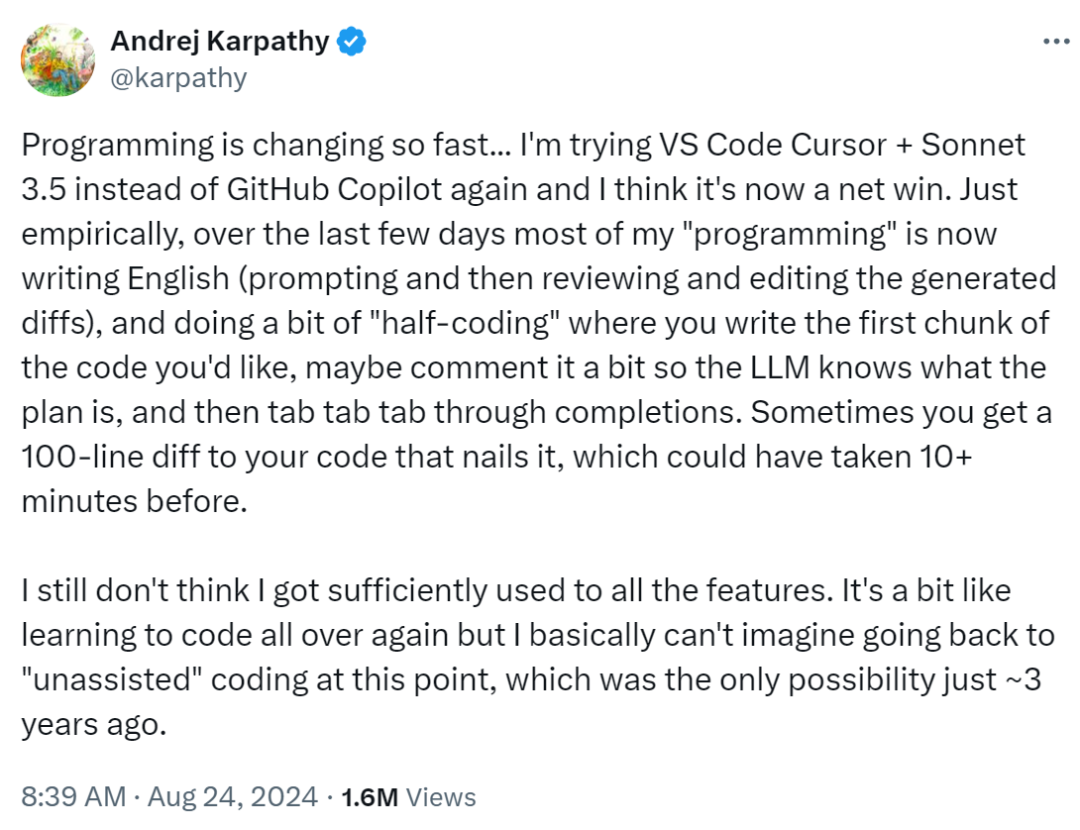
Task: Open the 1.6M Views count
Action: (x=408, y=797)
